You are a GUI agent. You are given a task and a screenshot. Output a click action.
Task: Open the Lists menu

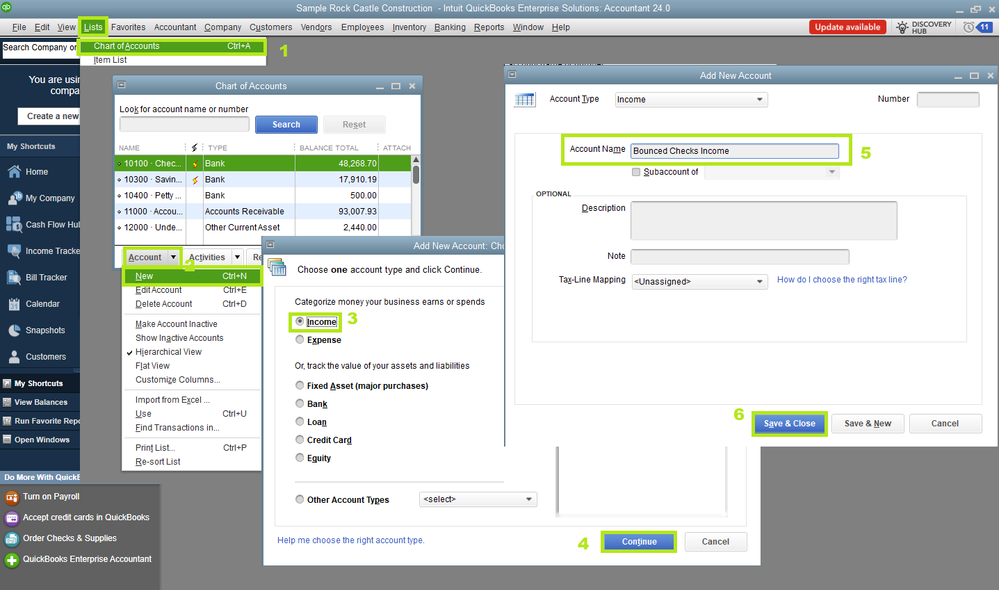[x=93, y=27]
